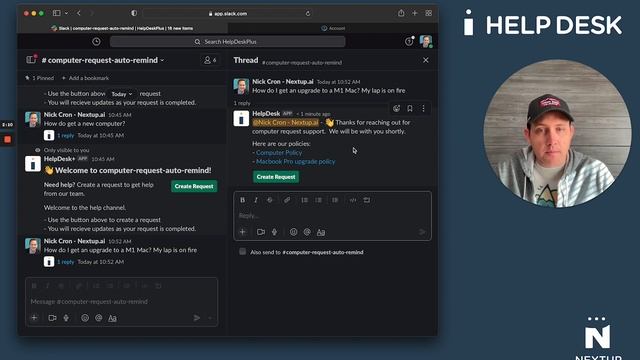Toggle Safari sidebar
Image resolution: width=640 pixels, height=360 pixels.
click(x=57, y=13)
